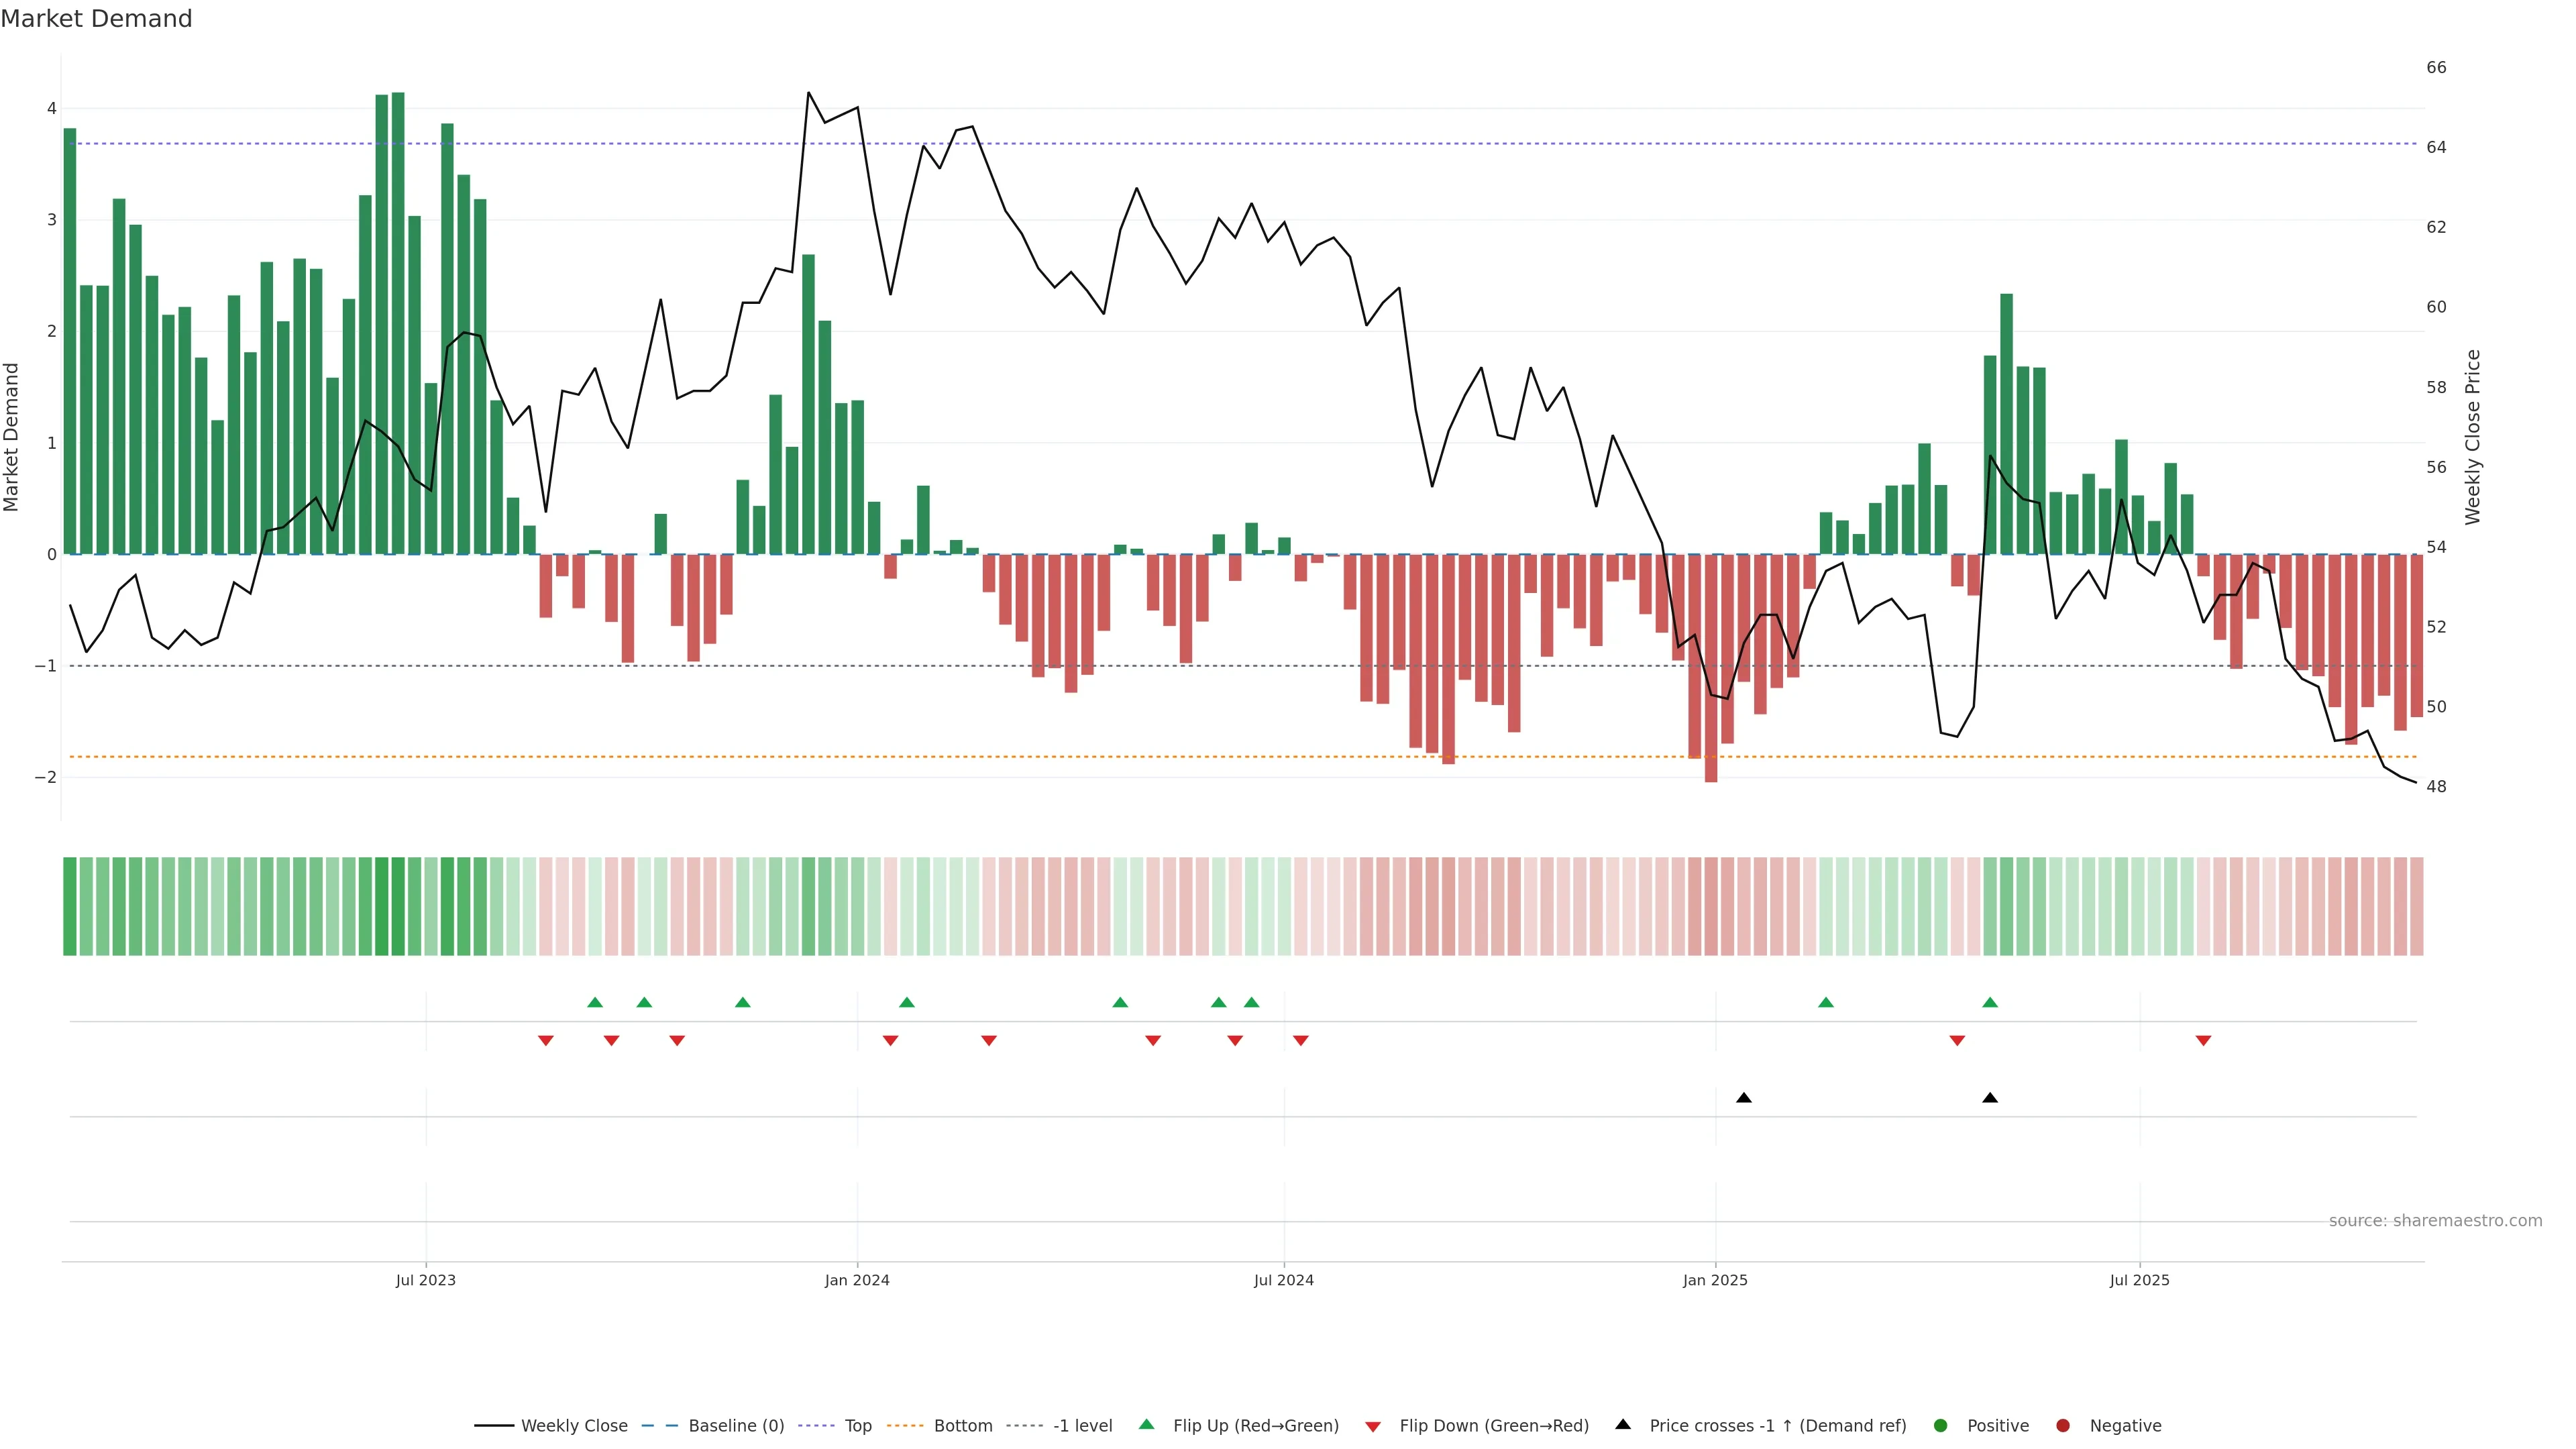The width and height of the screenshot is (2576, 1449).
Task: Click the first green flip-up triangle marker
Action: [595, 1002]
